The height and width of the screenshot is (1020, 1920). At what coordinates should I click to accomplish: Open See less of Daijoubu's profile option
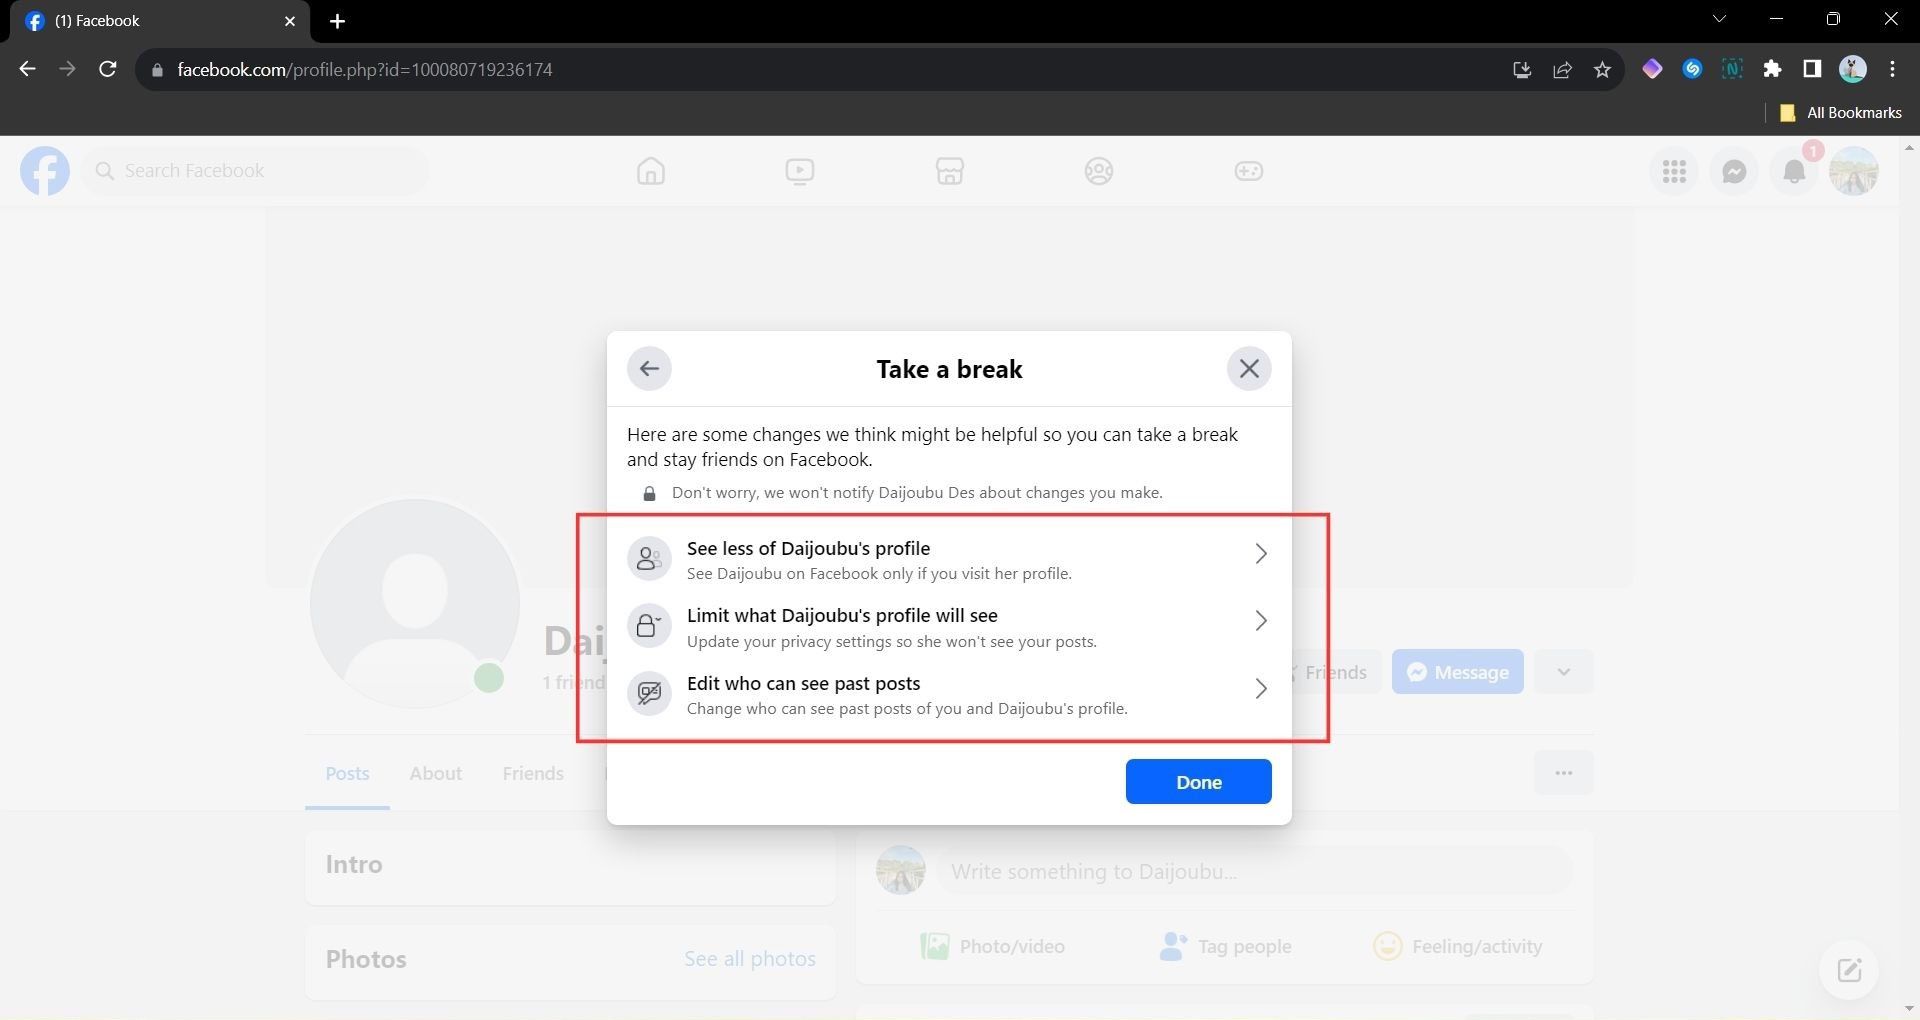click(949, 559)
